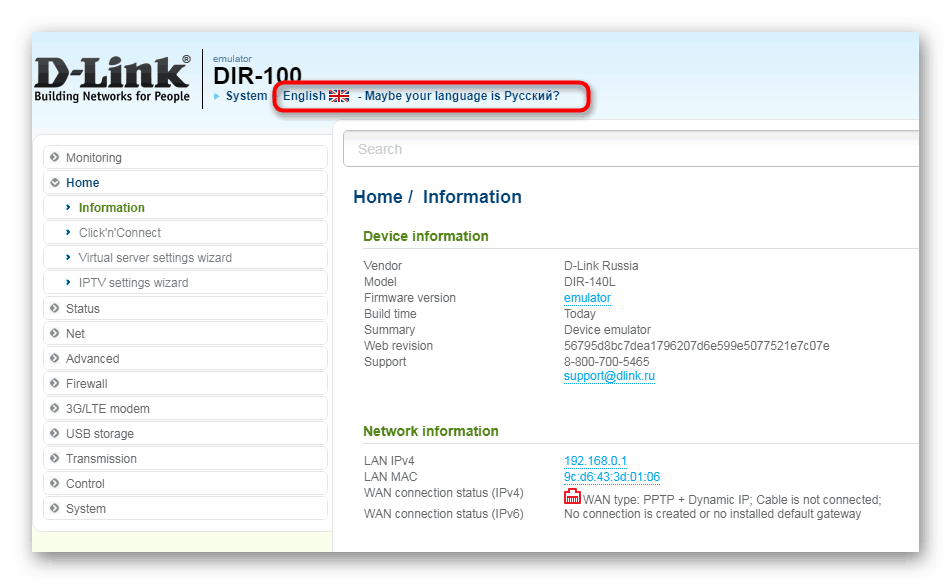Viewport: 951px width, 584px height.
Task: Open IPTV settings wizard
Action: tap(186, 283)
